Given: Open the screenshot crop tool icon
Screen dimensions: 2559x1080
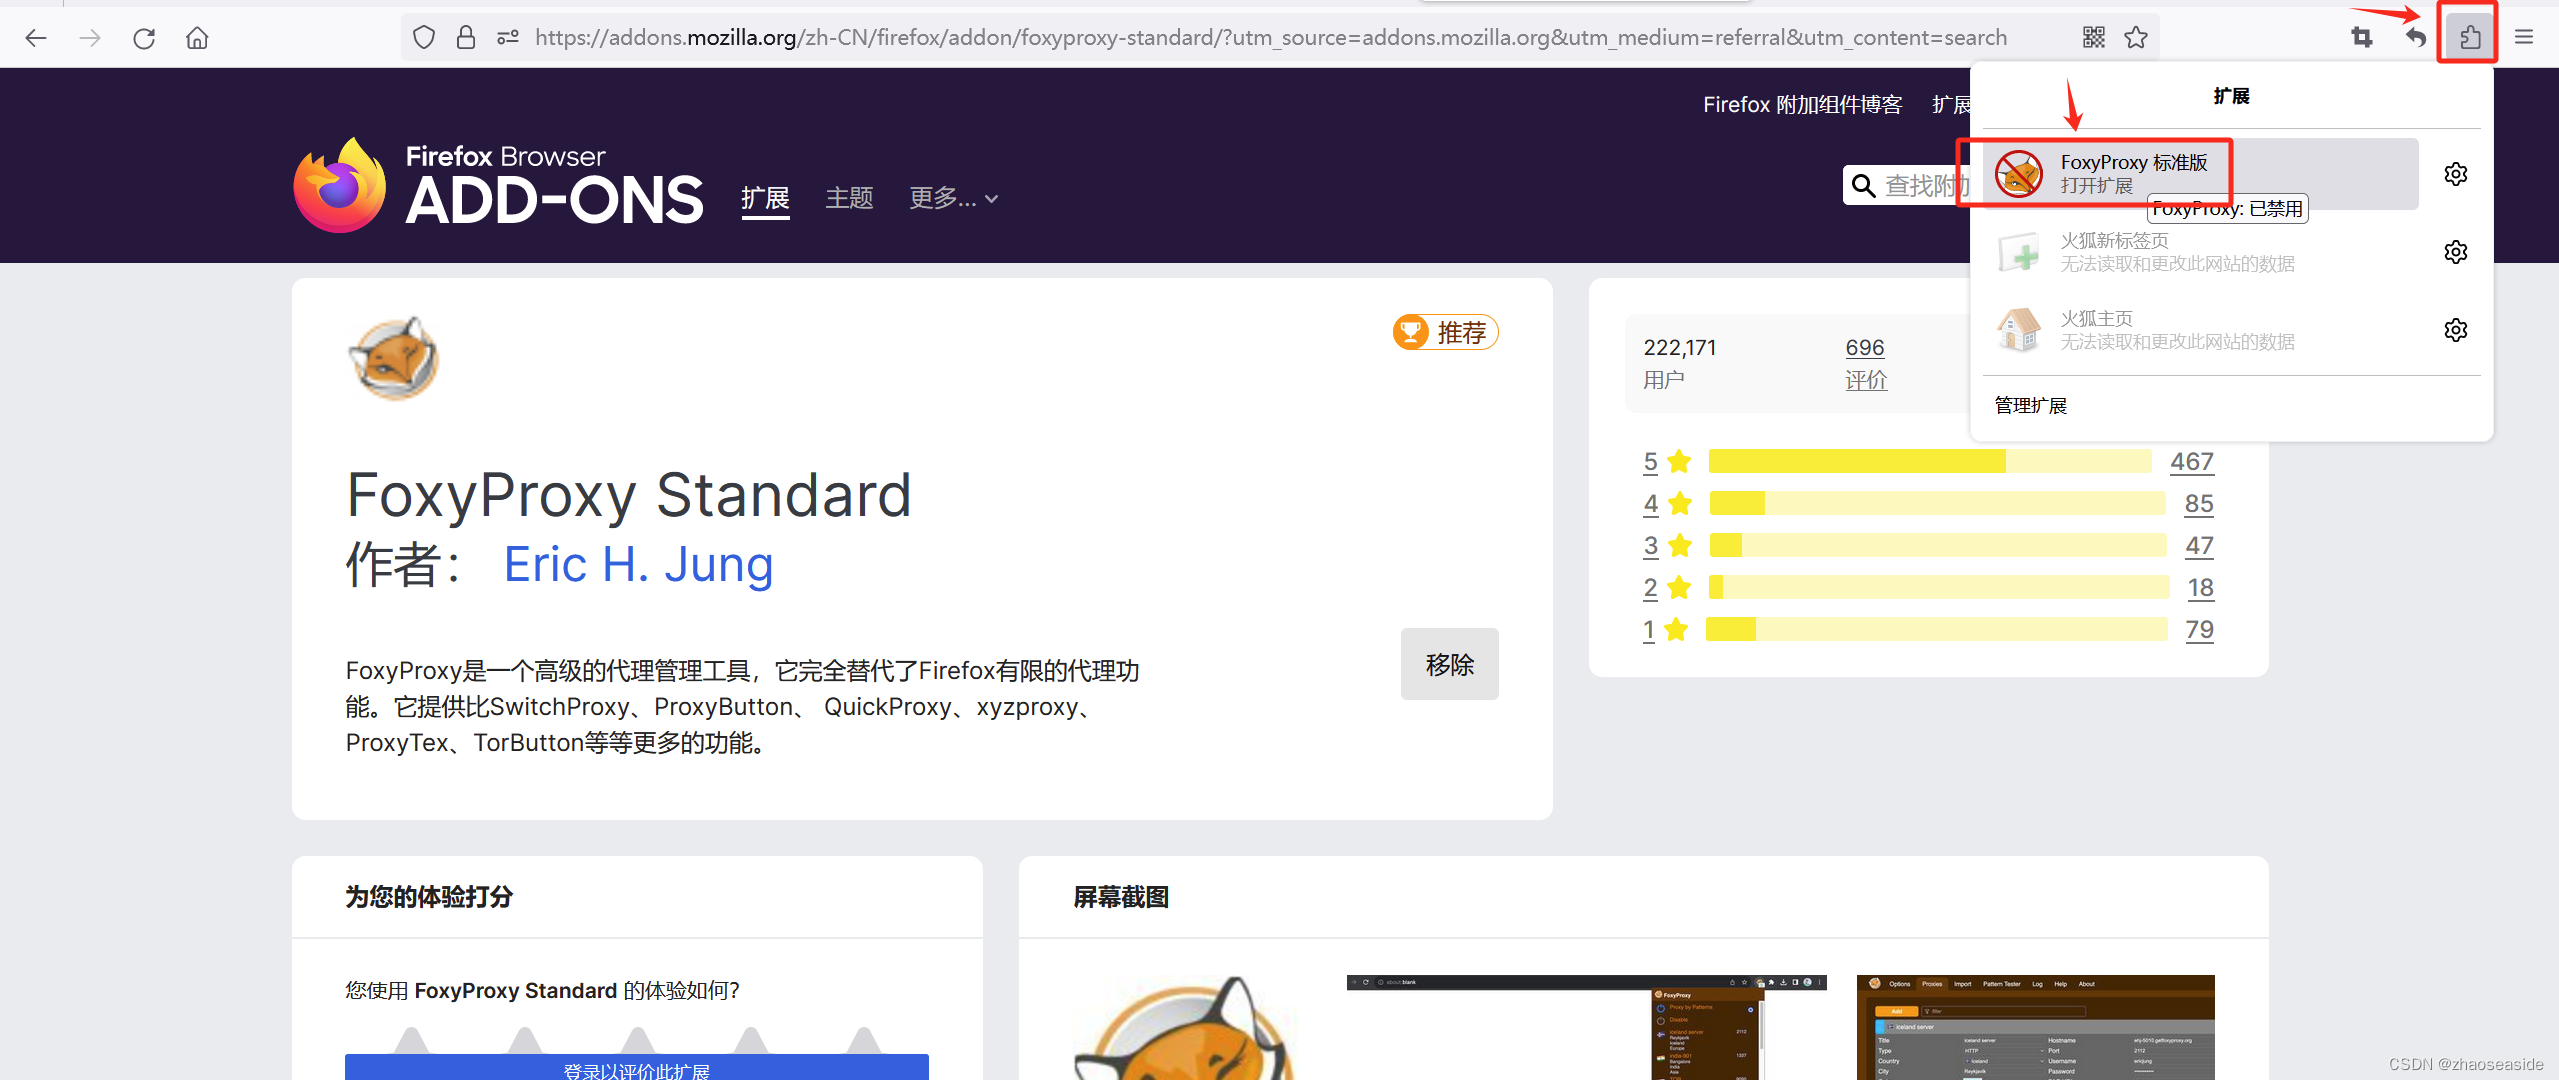Looking at the screenshot, I should tap(2362, 38).
